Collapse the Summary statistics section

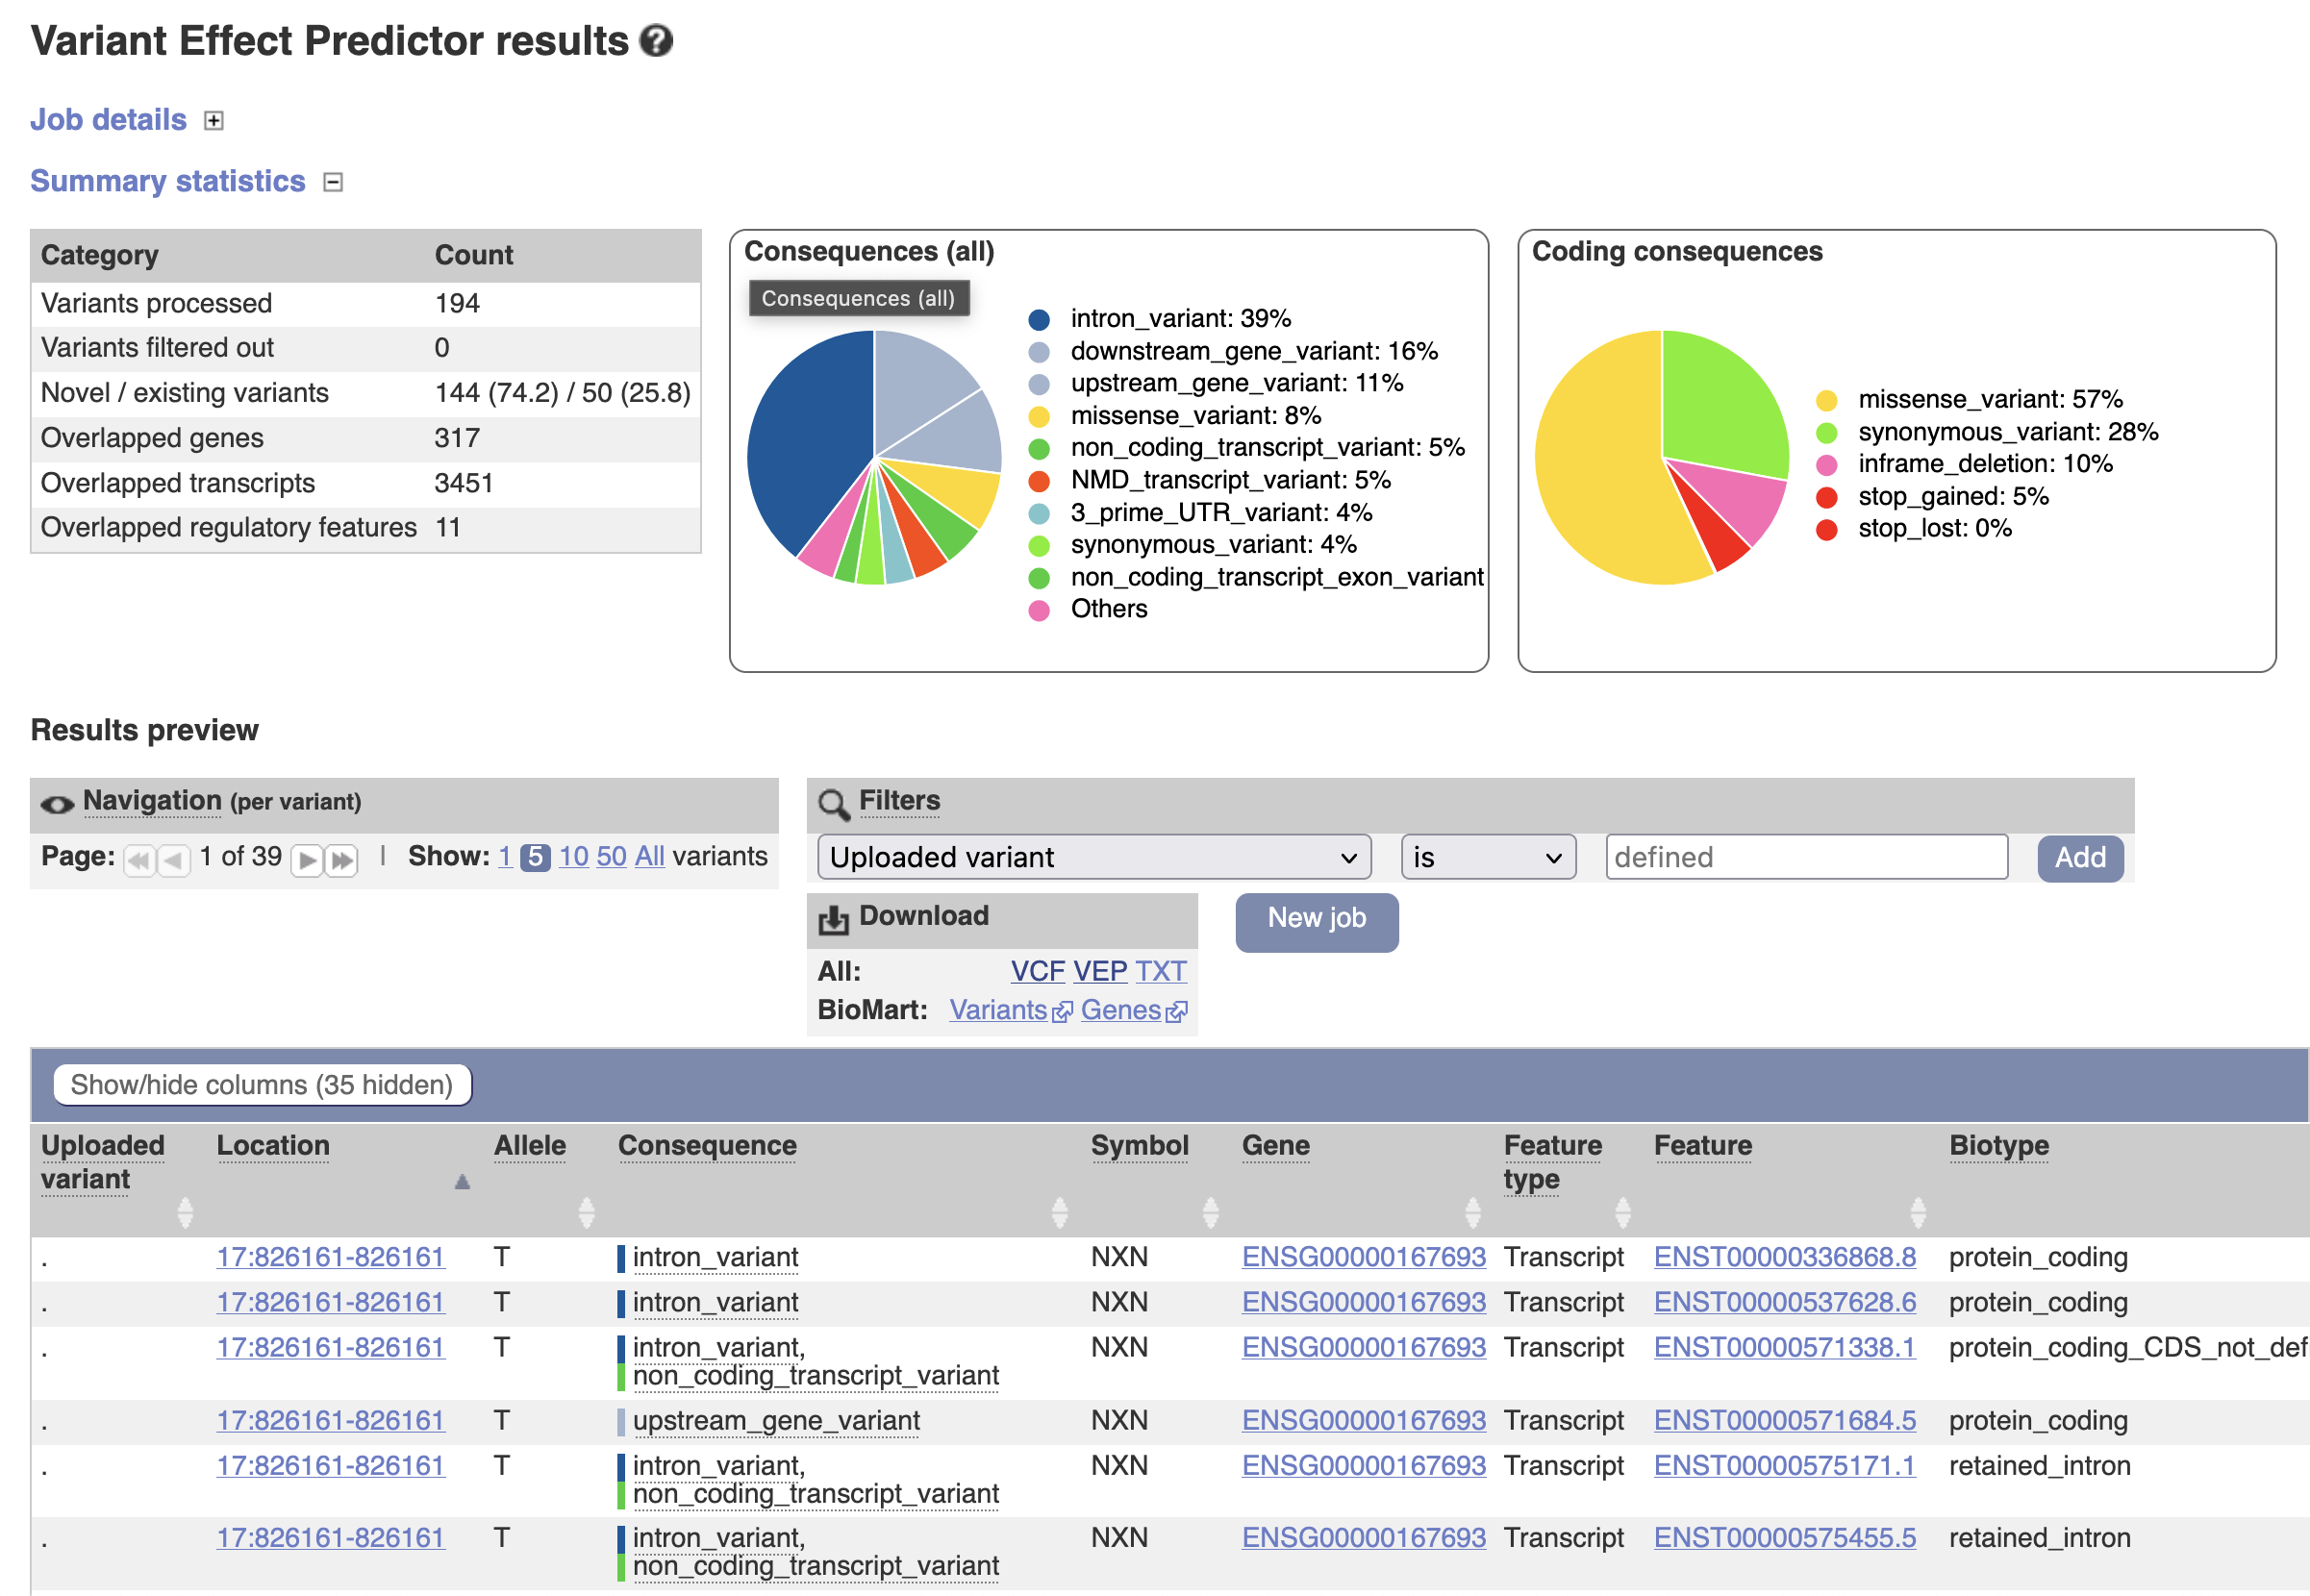(333, 182)
